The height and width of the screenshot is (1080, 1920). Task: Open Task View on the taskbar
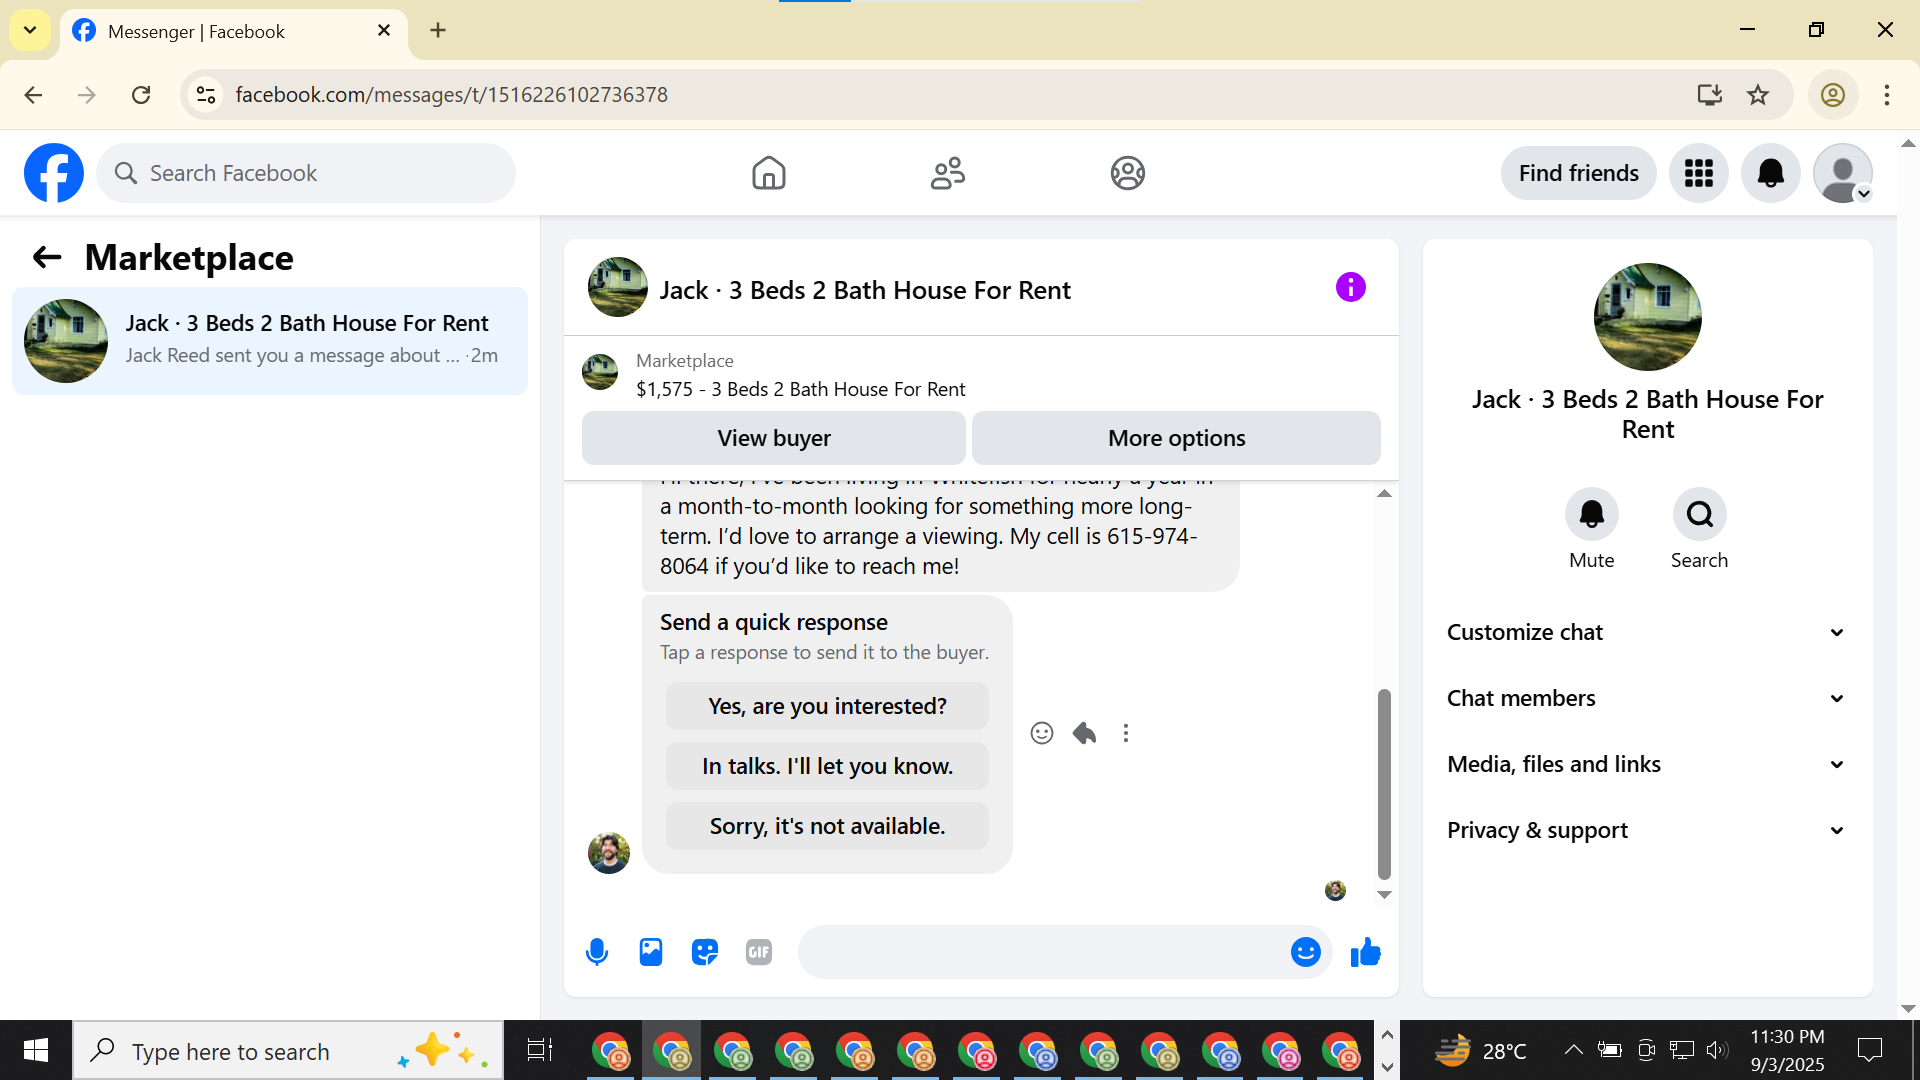tap(539, 1050)
